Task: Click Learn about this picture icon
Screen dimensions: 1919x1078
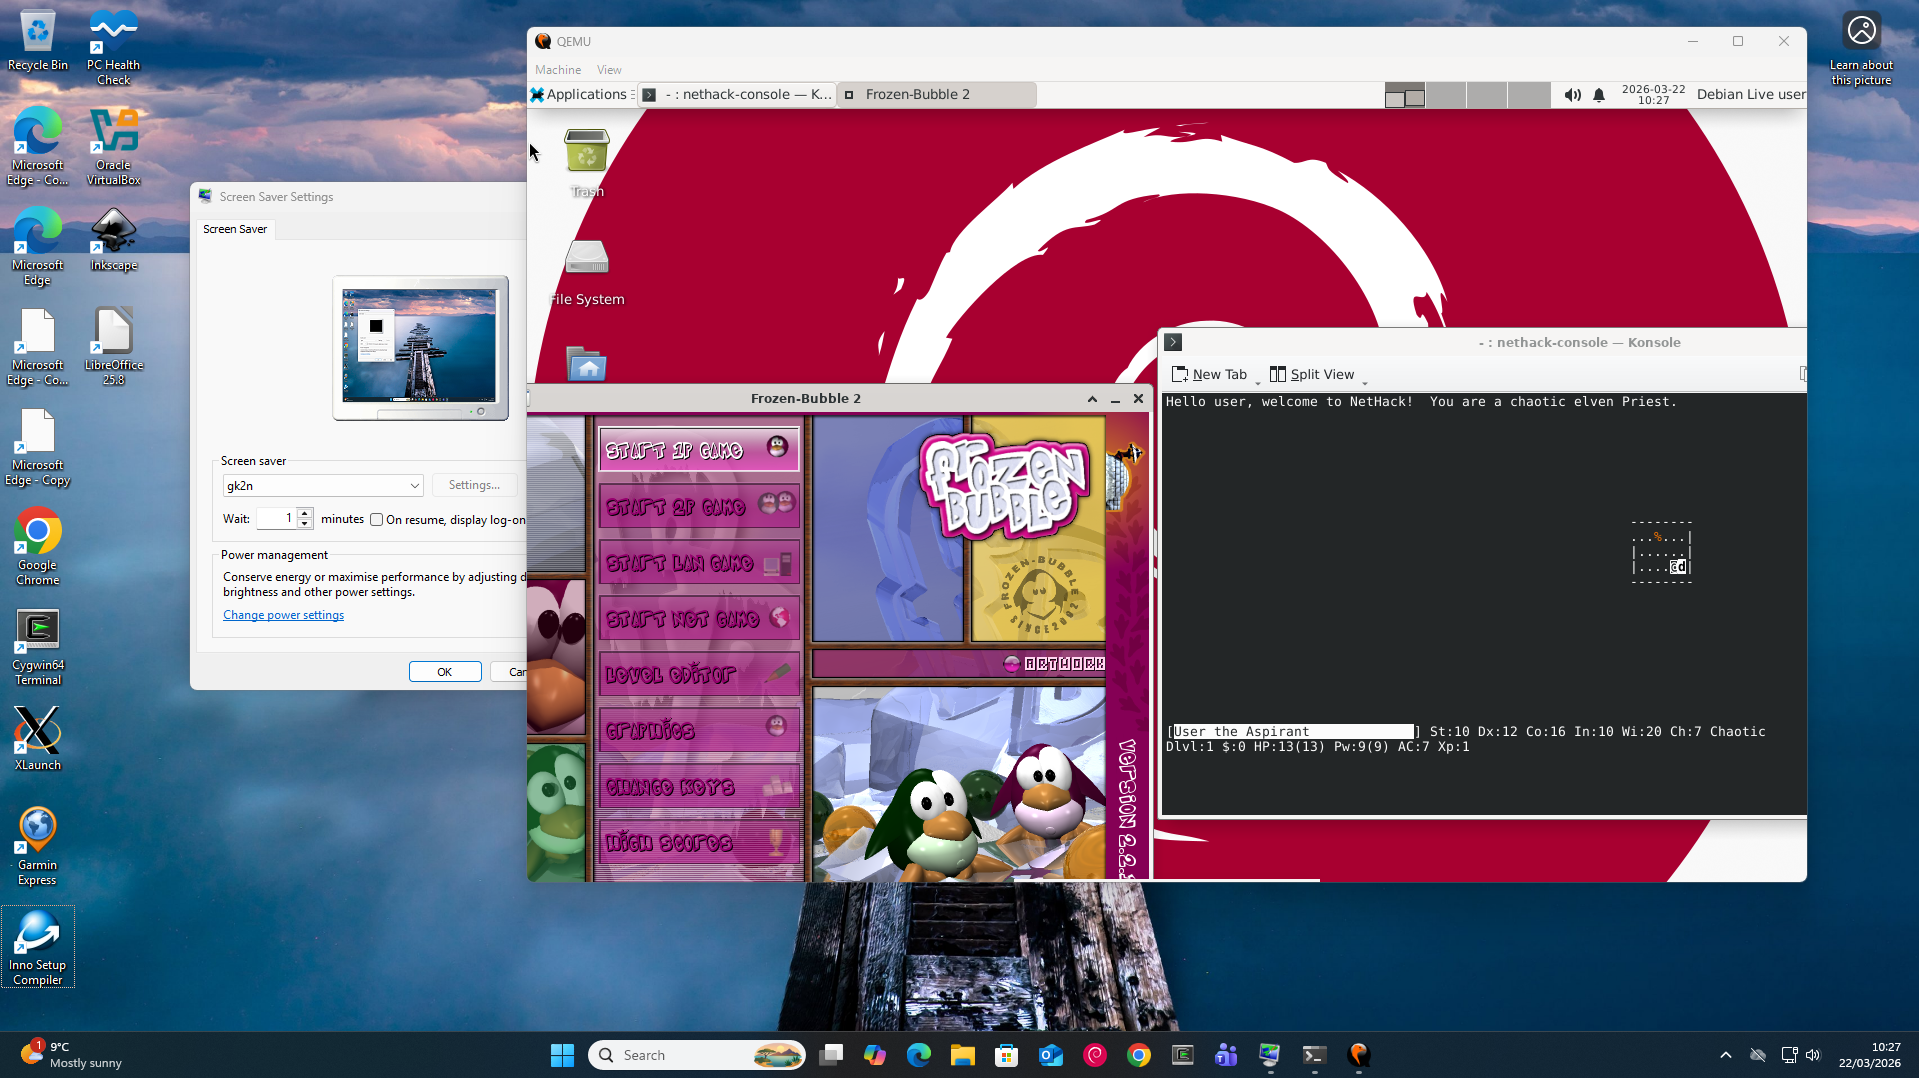Action: click(1861, 48)
